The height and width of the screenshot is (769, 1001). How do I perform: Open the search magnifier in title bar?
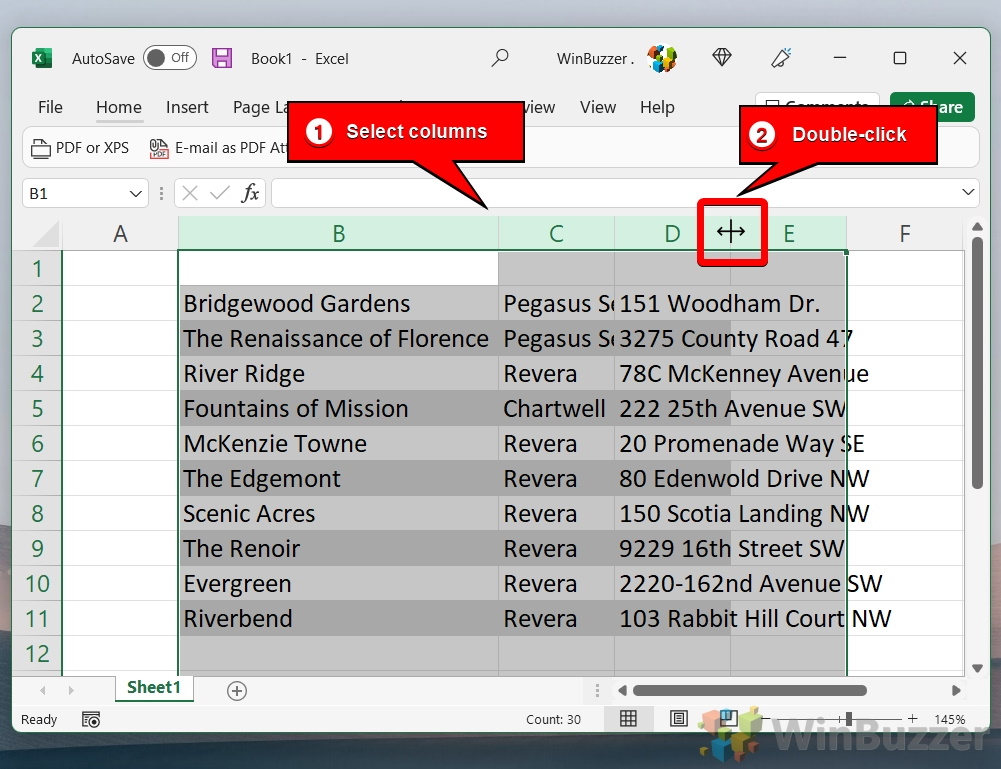click(500, 58)
